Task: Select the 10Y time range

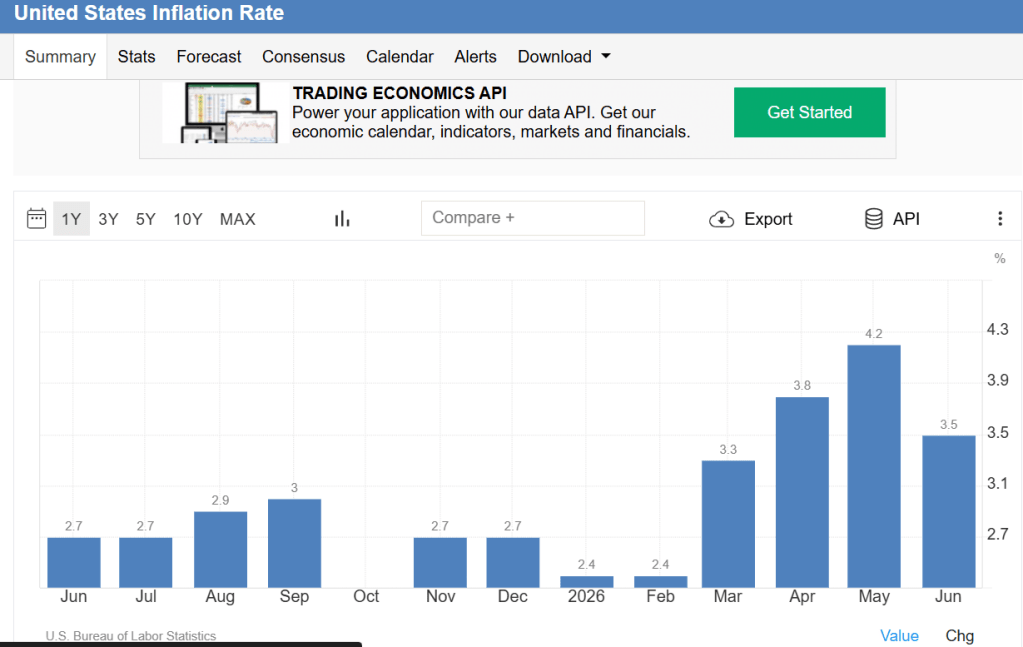Action: (x=188, y=219)
